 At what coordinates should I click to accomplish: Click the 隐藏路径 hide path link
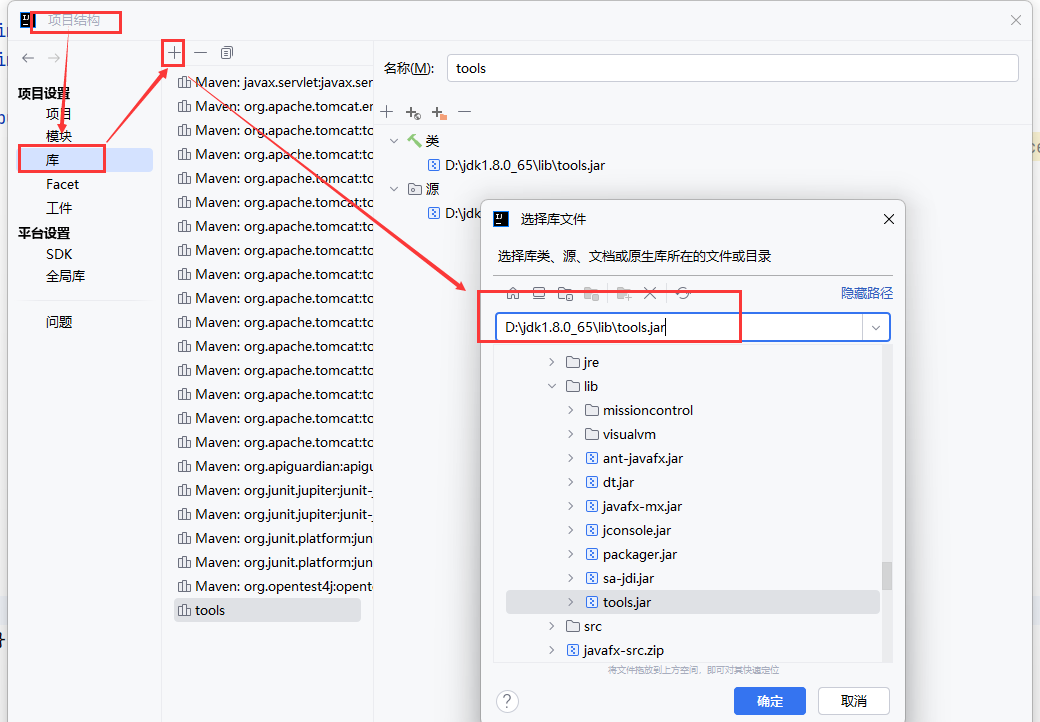tap(866, 293)
